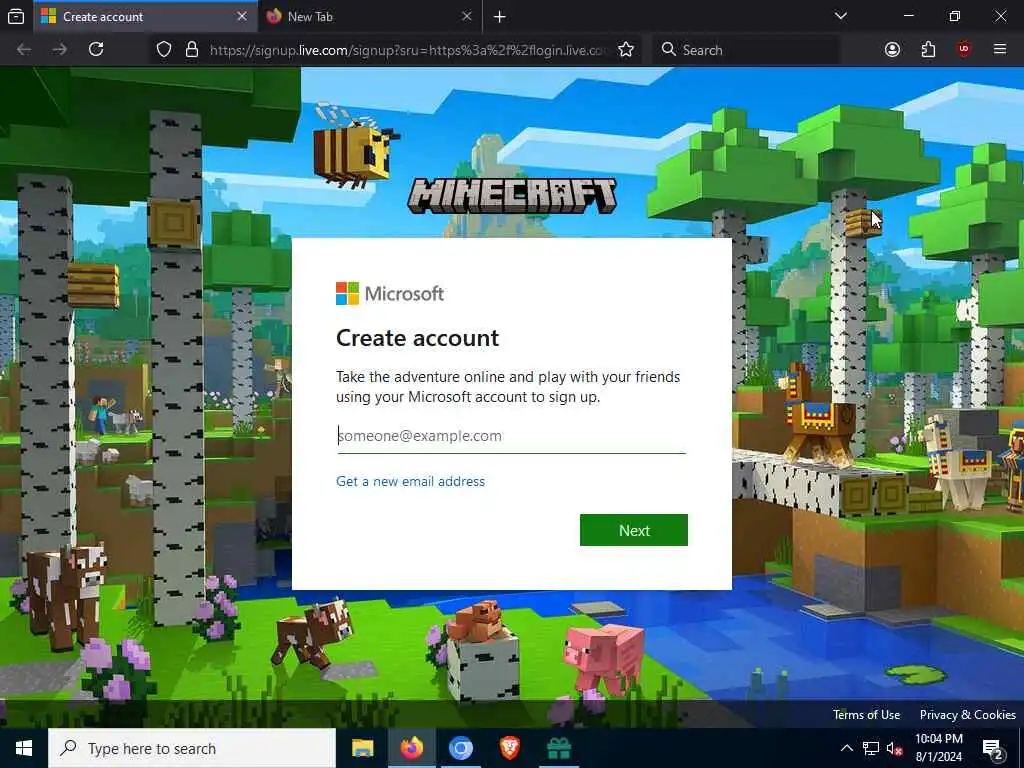
Task: Open Chromium browser from taskbar
Action: point(460,748)
